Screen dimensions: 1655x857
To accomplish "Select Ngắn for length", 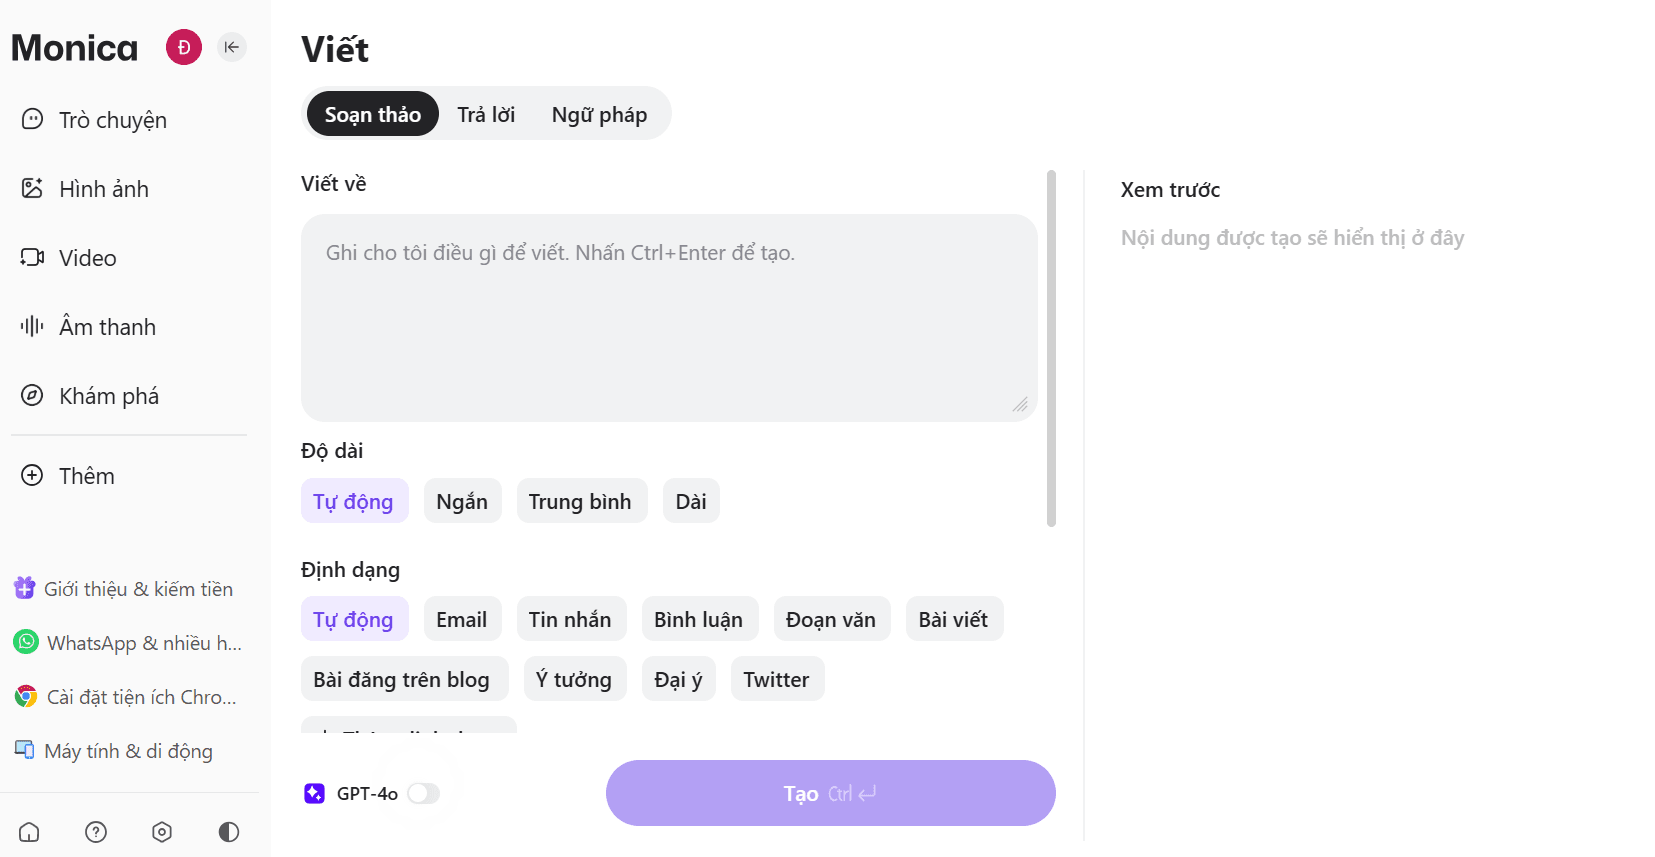I will point(462,500).
